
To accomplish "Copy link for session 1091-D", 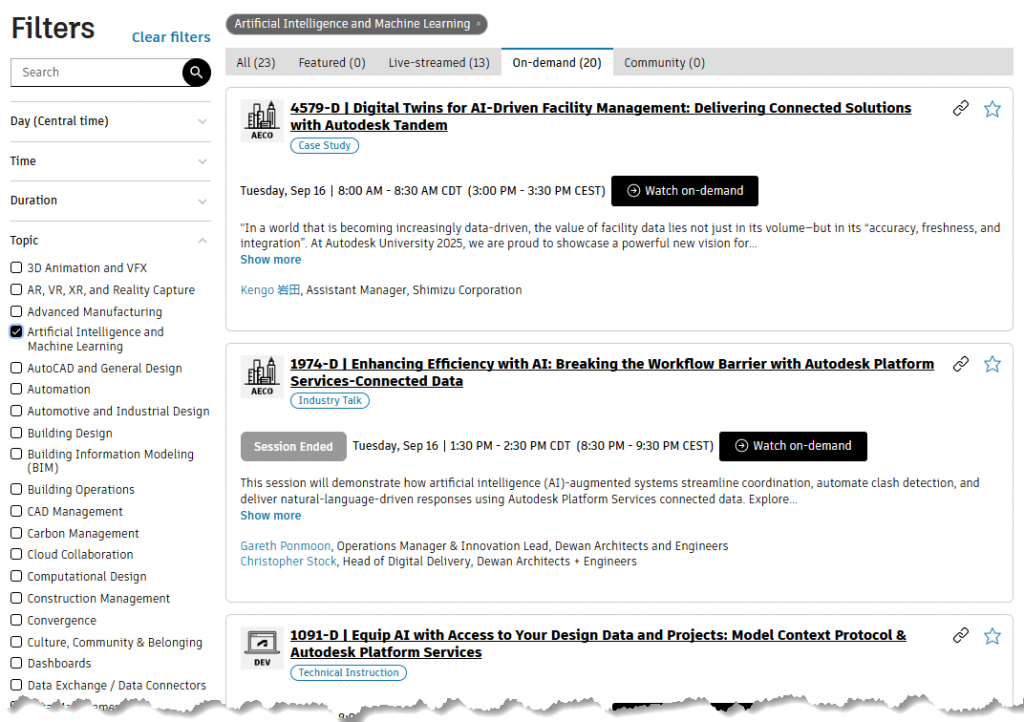I will coord(960,635).
